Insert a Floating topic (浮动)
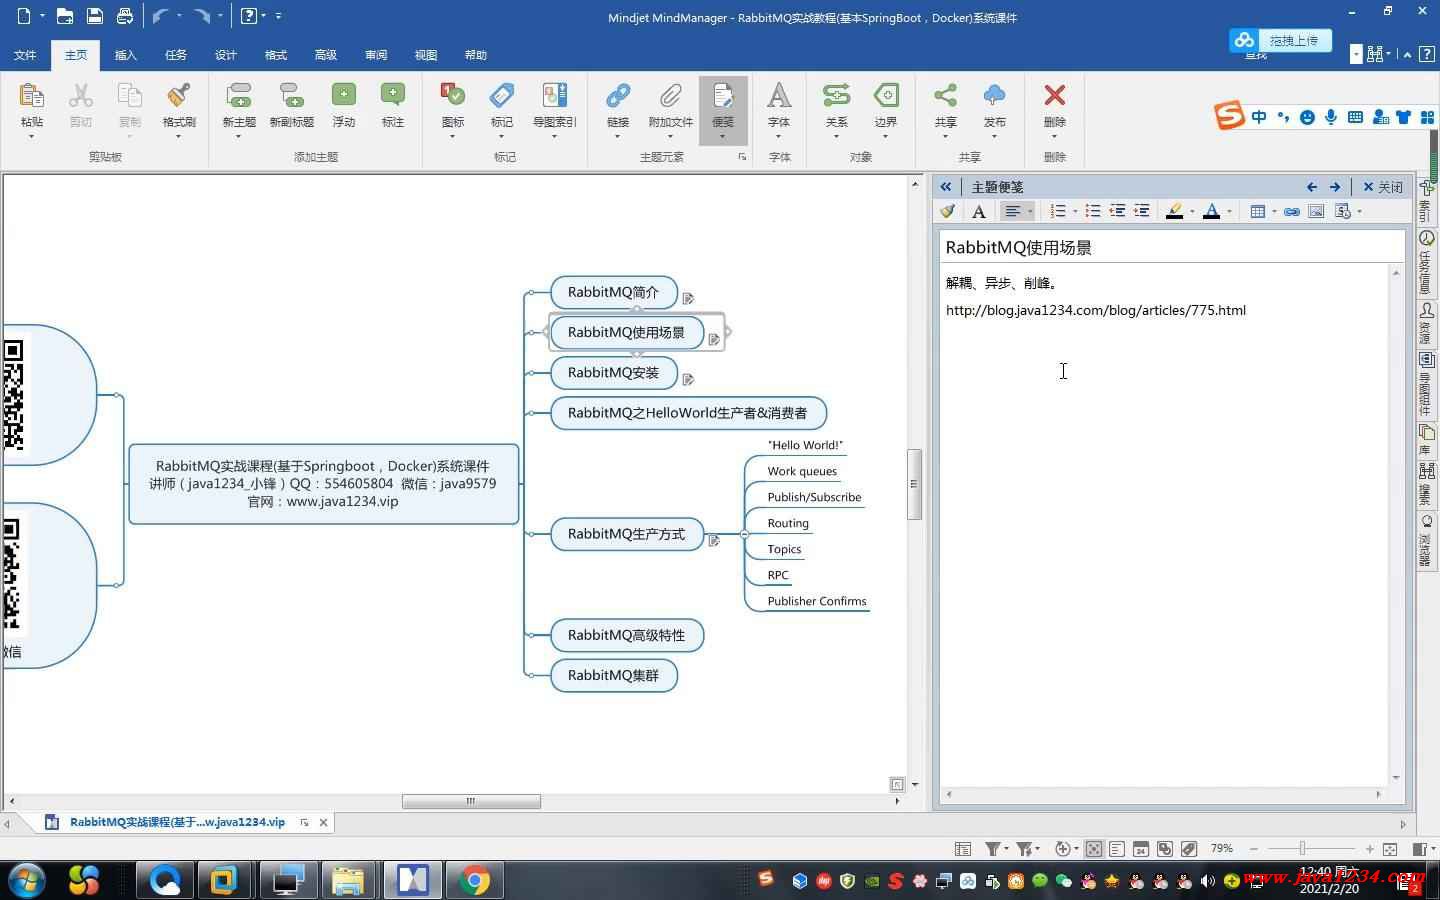This screenshot has height=900, width=1440. click(x=344, y=96)
